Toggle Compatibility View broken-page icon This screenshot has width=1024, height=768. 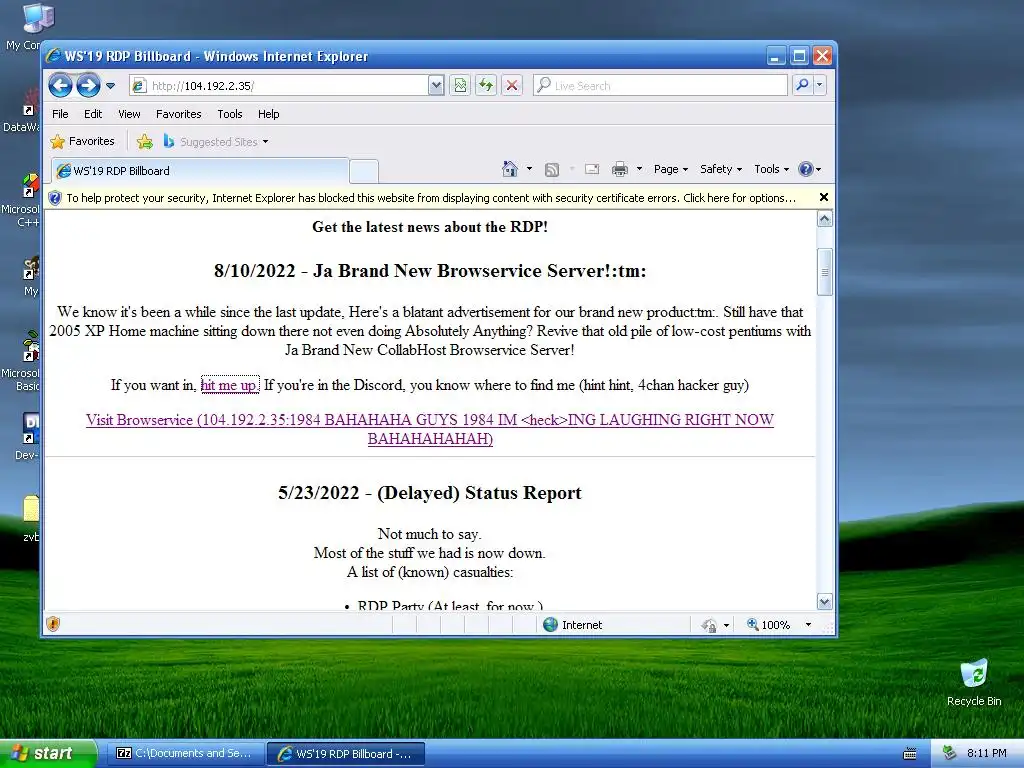click(460, 86)
